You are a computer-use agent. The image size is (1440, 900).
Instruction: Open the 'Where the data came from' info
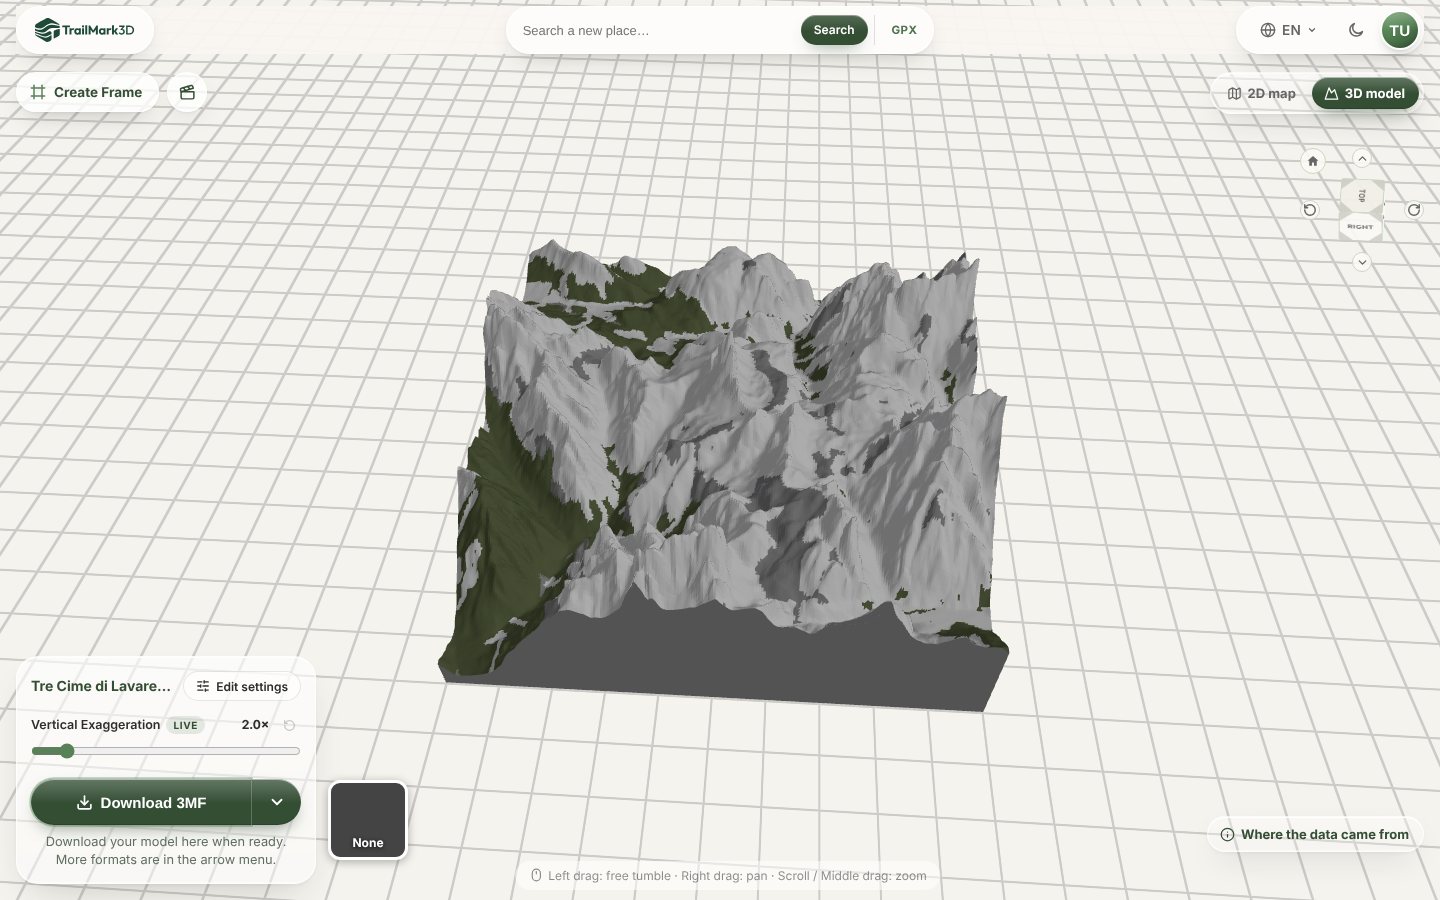tap(1315, 834)
